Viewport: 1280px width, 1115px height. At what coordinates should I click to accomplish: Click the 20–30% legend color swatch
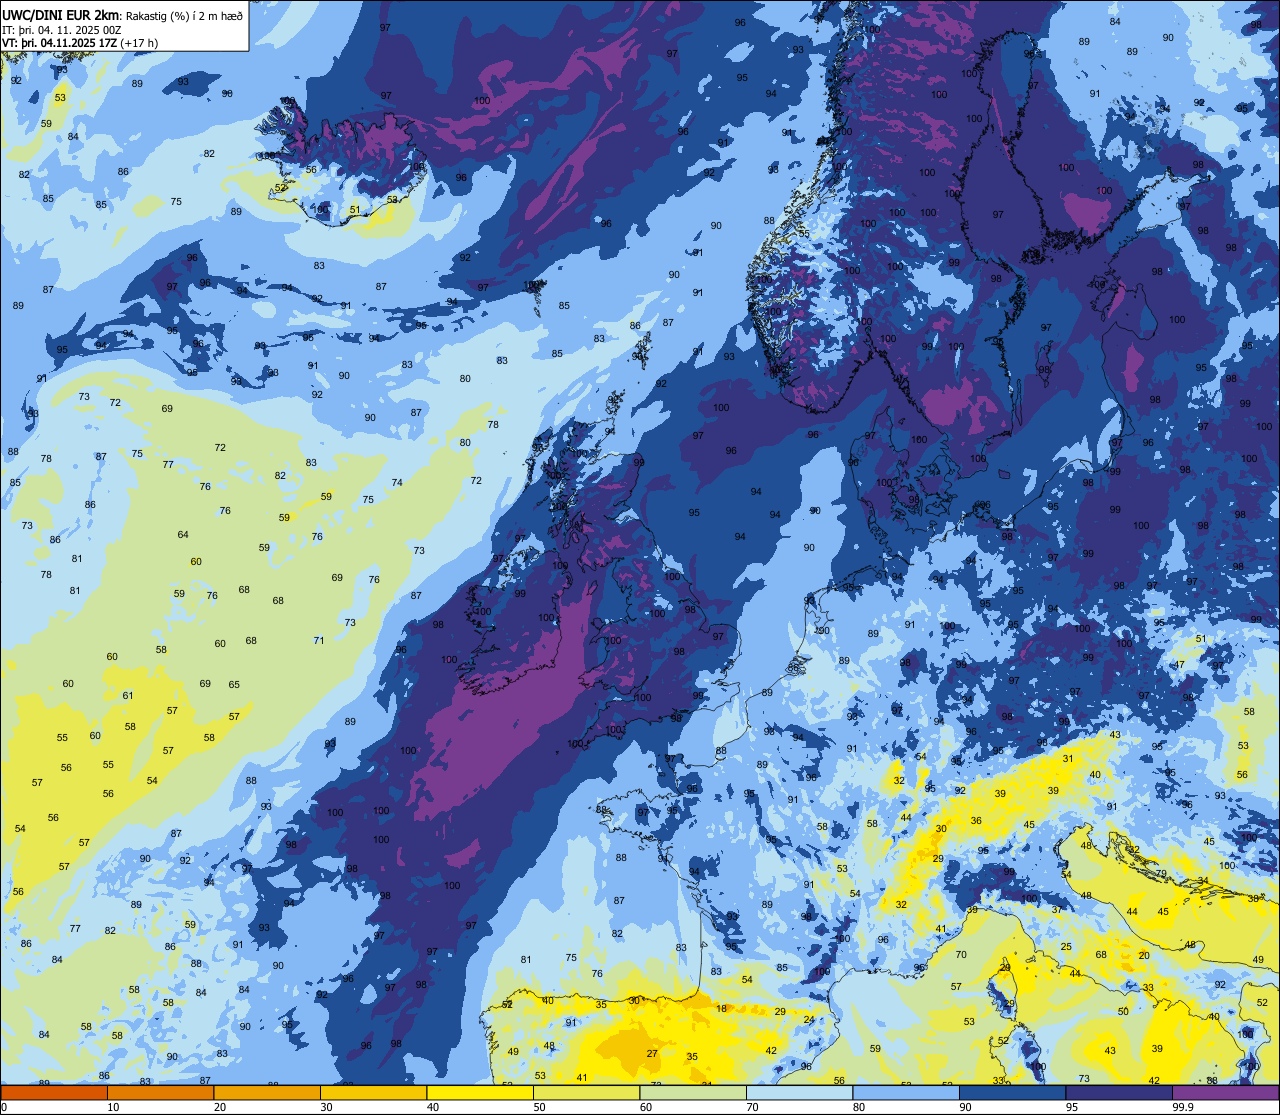[267, 1092]
